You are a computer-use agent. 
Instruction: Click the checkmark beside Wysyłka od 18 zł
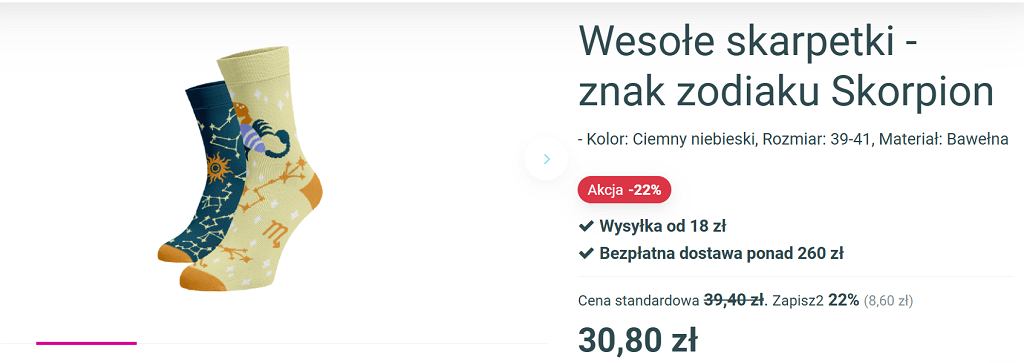point(586,227)
